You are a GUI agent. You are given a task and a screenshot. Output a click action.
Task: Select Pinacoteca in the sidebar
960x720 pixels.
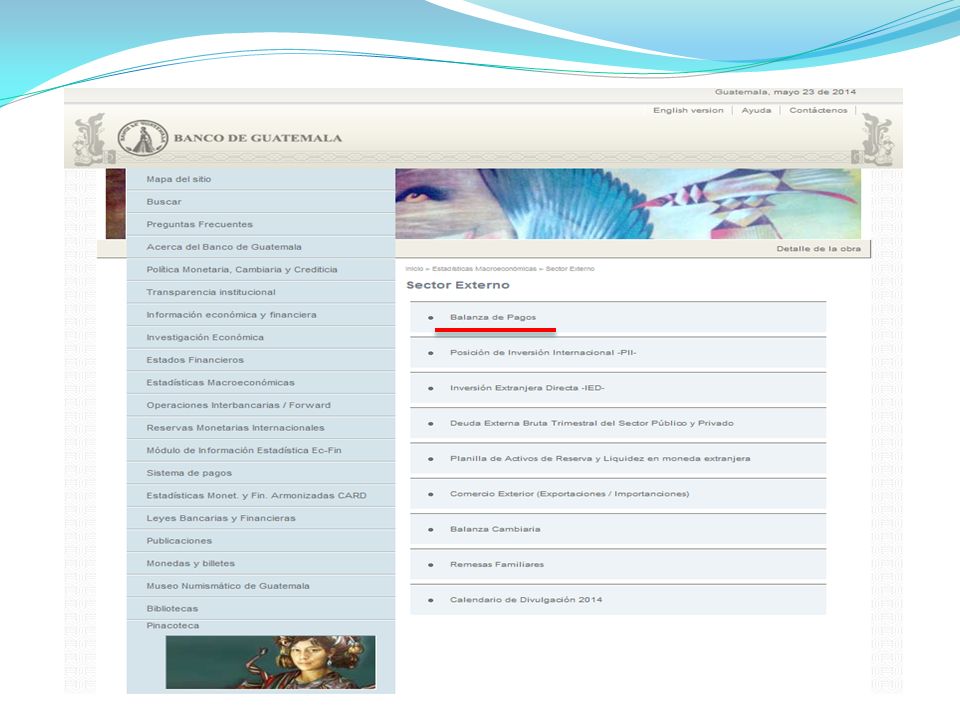point(173,626)
